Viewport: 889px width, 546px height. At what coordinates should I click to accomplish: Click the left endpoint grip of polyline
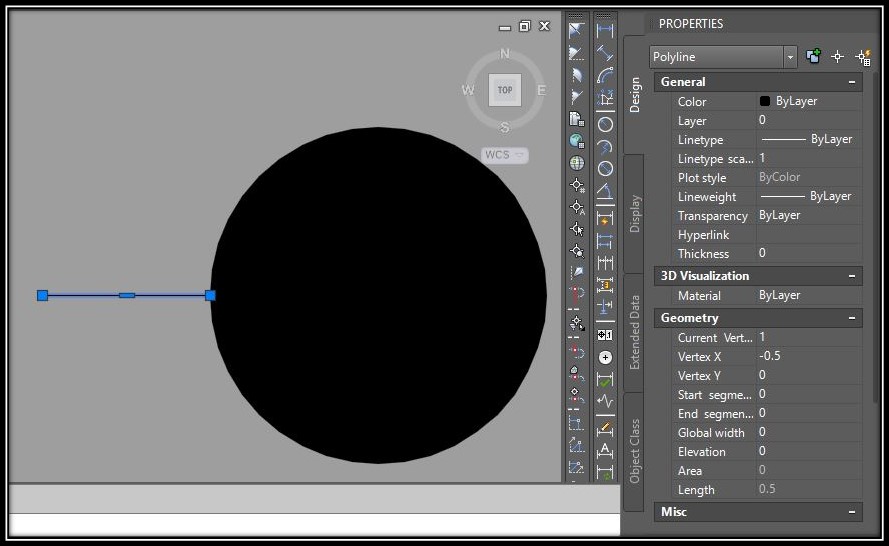pyautogui.click(x=43, y=295)
